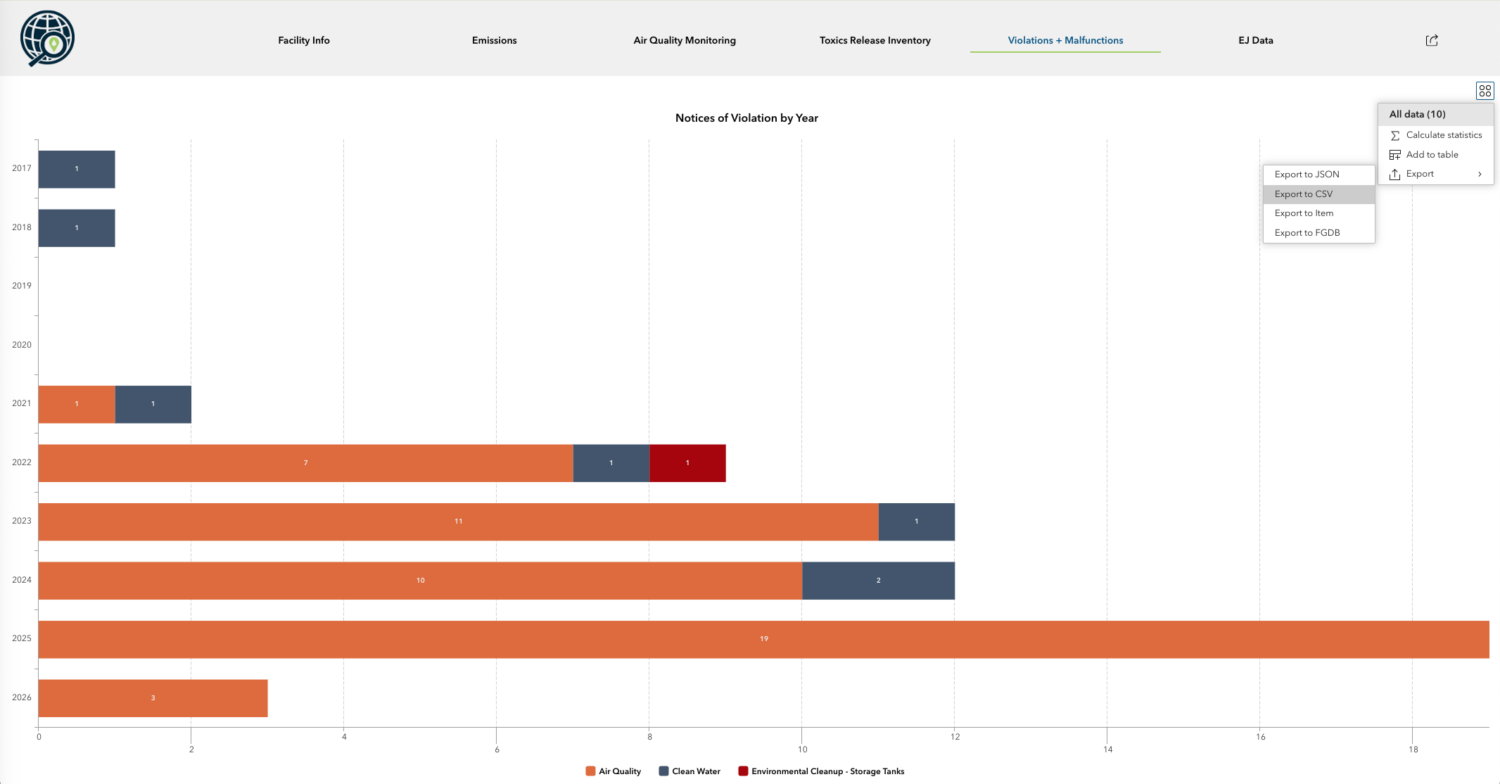The width and height of the screenshot is (1500, 784).
Task: Click the Export upload icon
Action: [x=1395, y=174]
